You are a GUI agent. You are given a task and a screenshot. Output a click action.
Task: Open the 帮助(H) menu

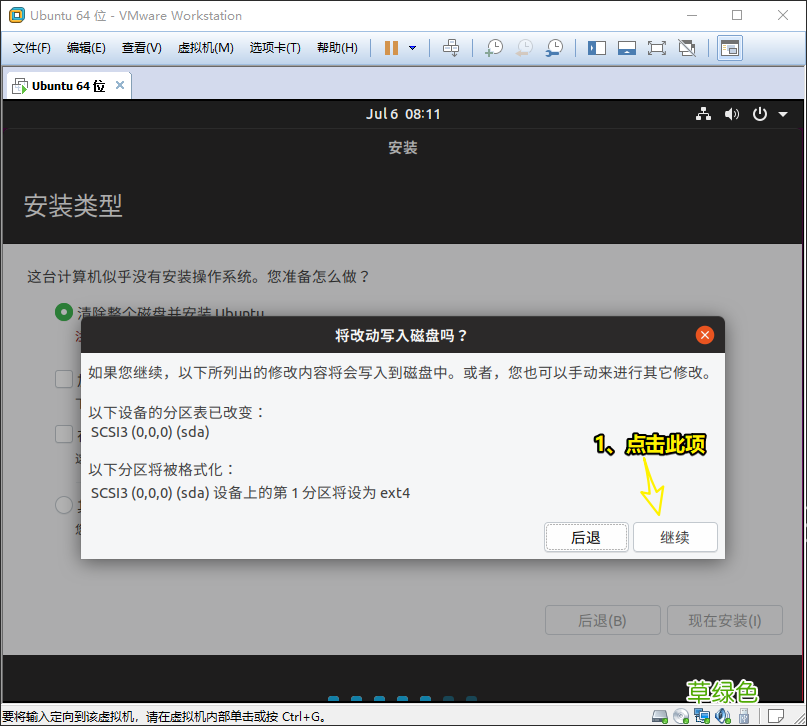coord(337,48)
